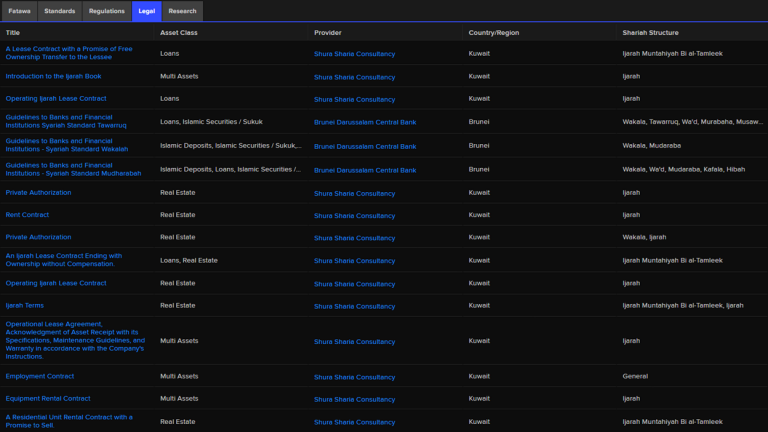Screen dimensions: 768x432
Task: Open Operating Ijarah Lease Contract in Real Estate row
Action: [56, 283]
